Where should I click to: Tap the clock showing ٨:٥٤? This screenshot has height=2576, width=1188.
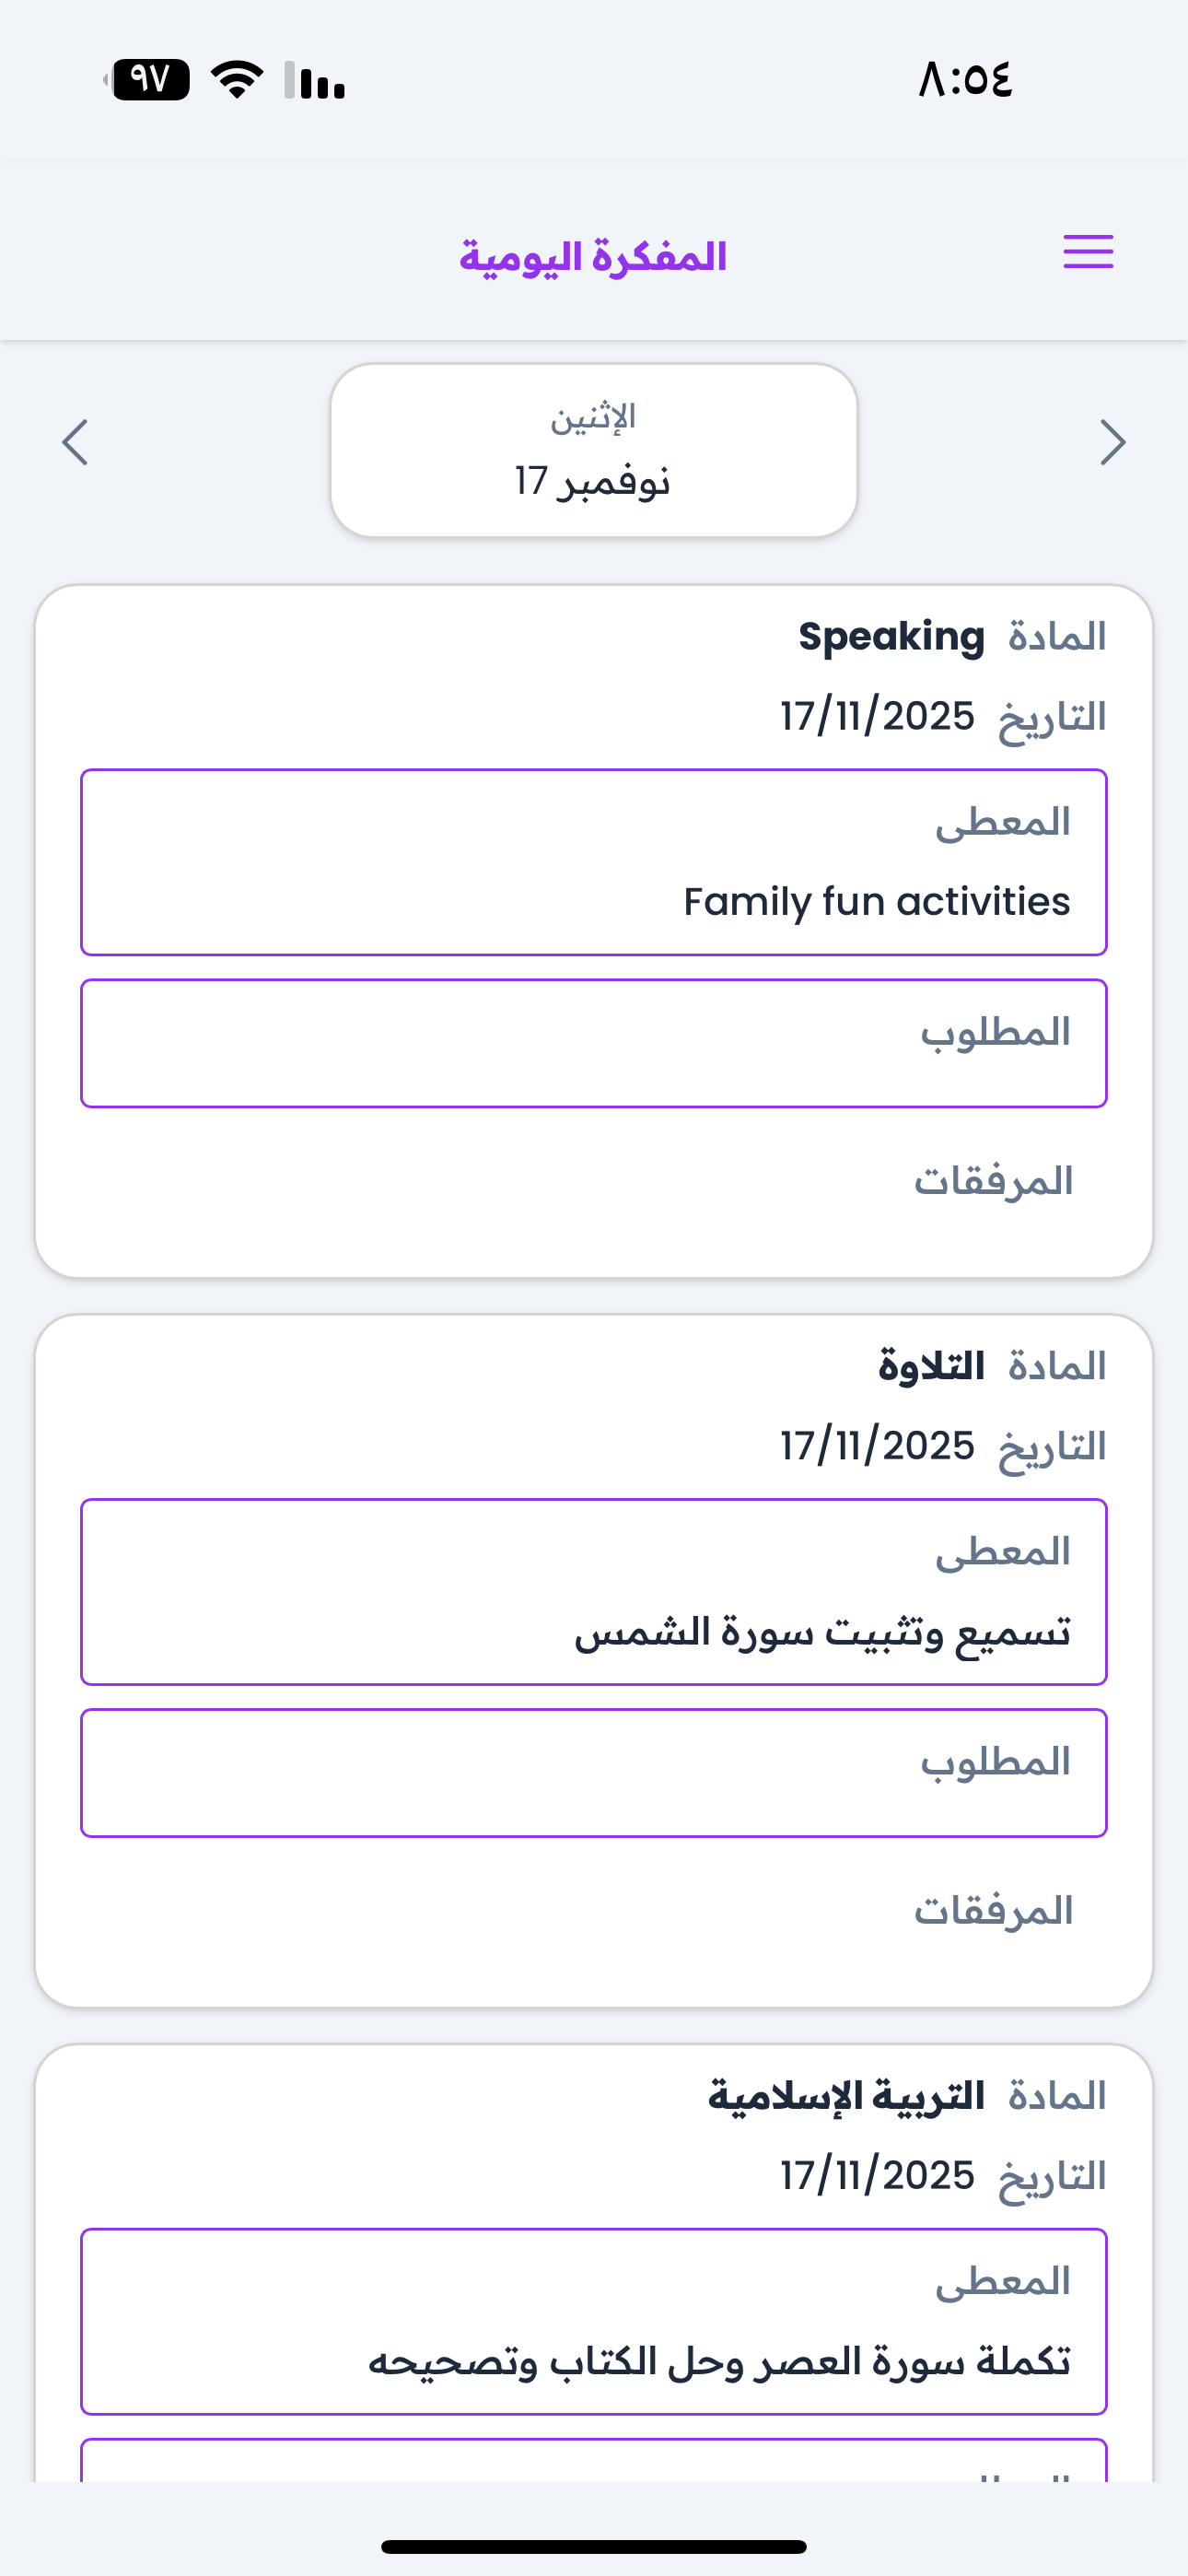(x=965, y=79)
